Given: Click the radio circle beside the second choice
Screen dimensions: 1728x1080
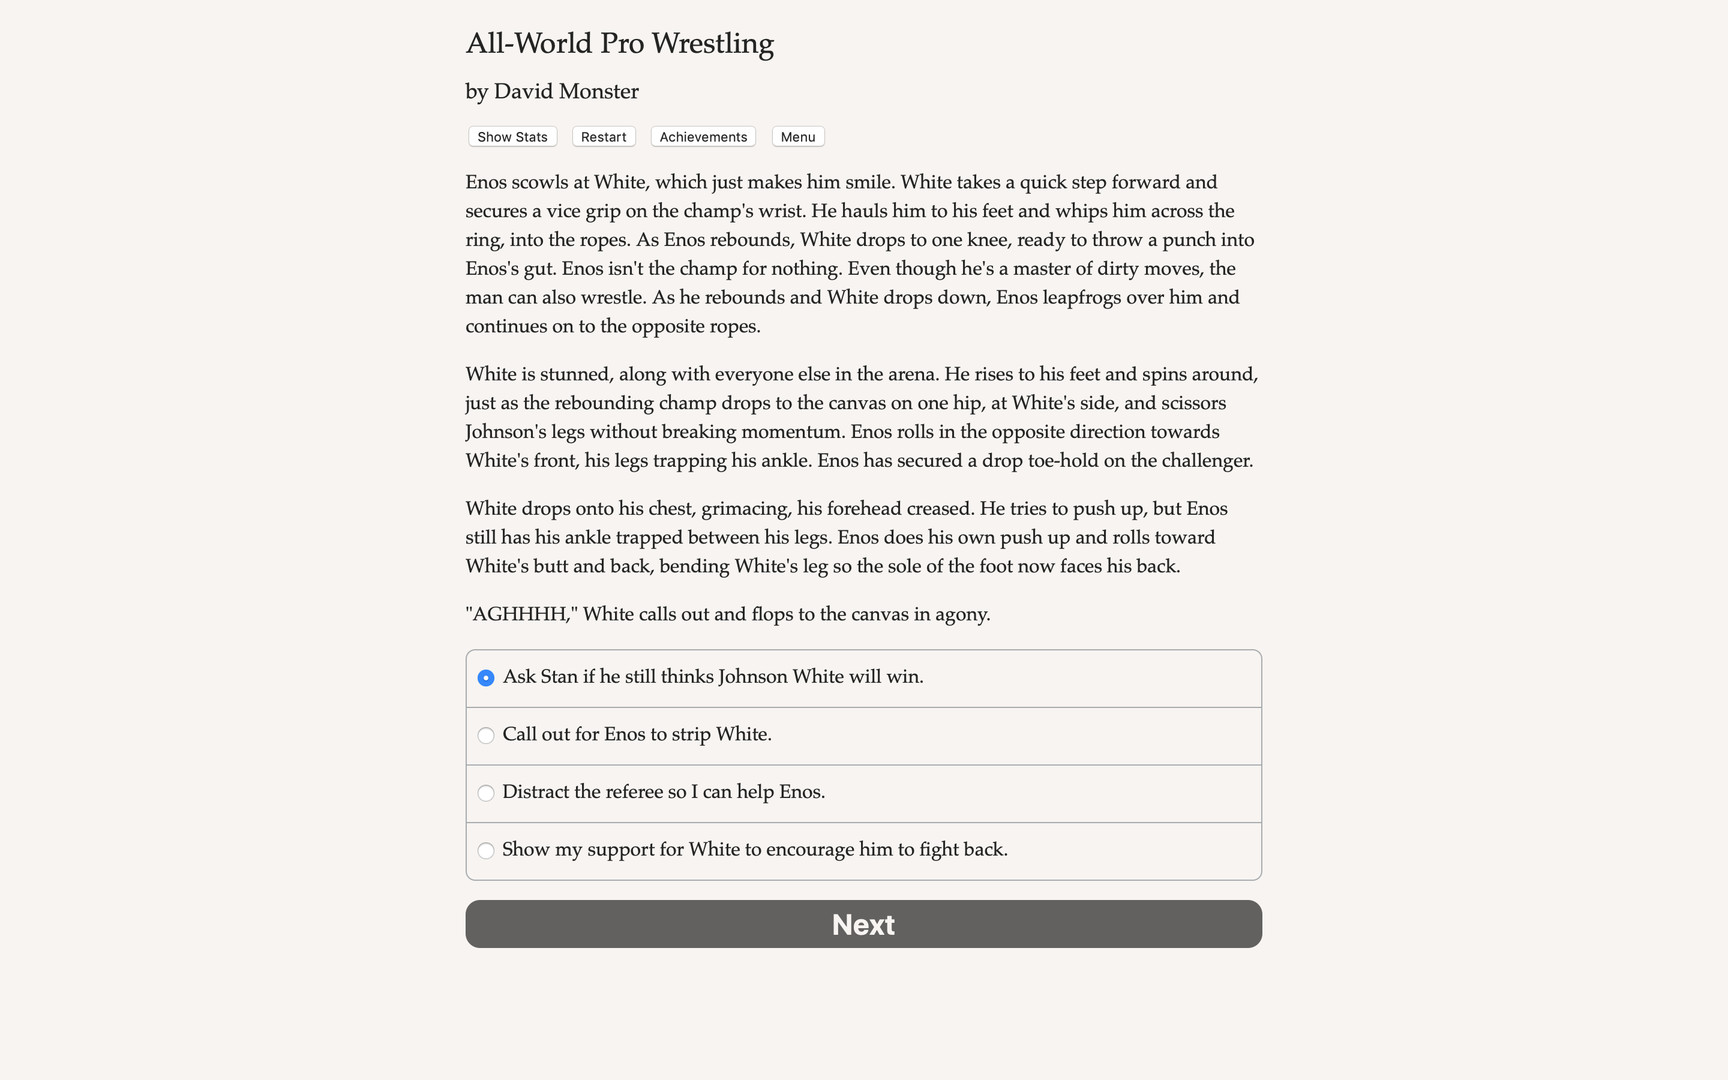Looking at the screenshot, I should [486, 735].
